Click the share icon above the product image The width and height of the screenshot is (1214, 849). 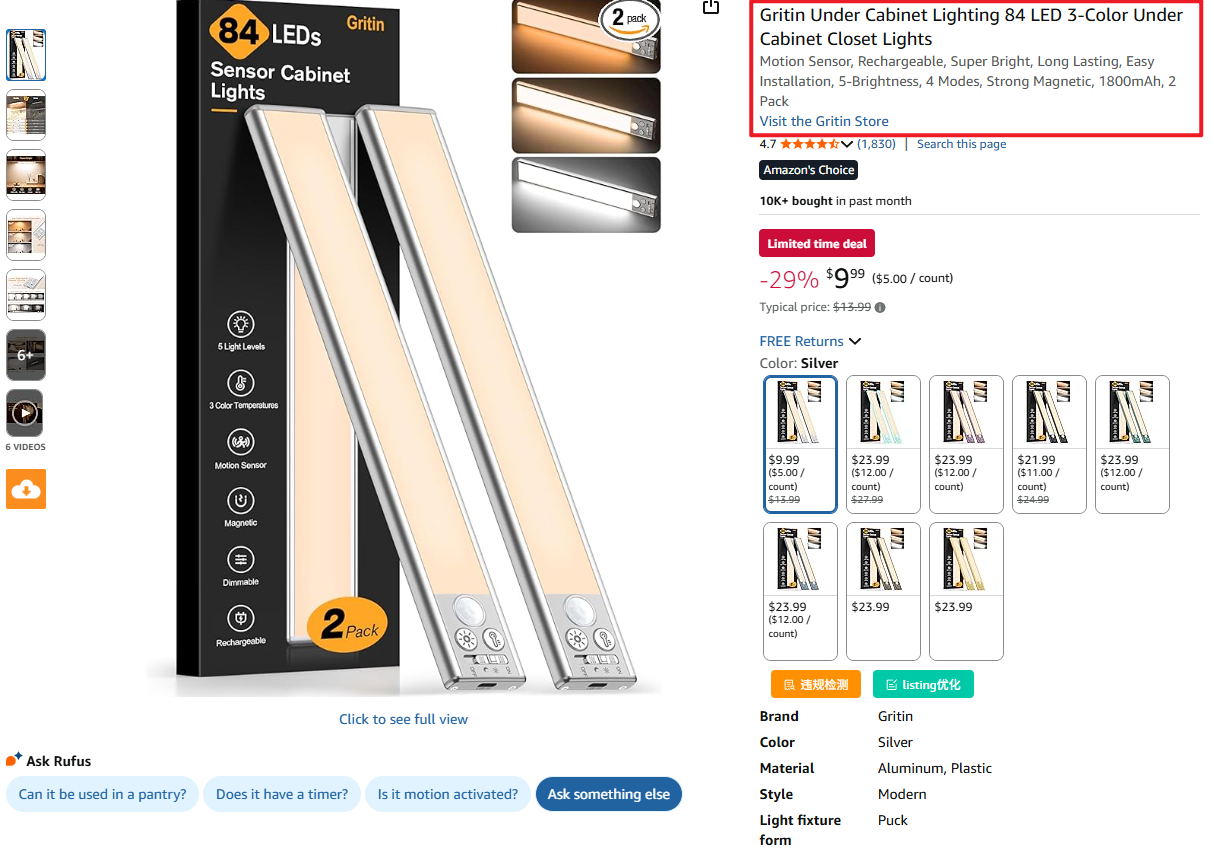(710, 6)
